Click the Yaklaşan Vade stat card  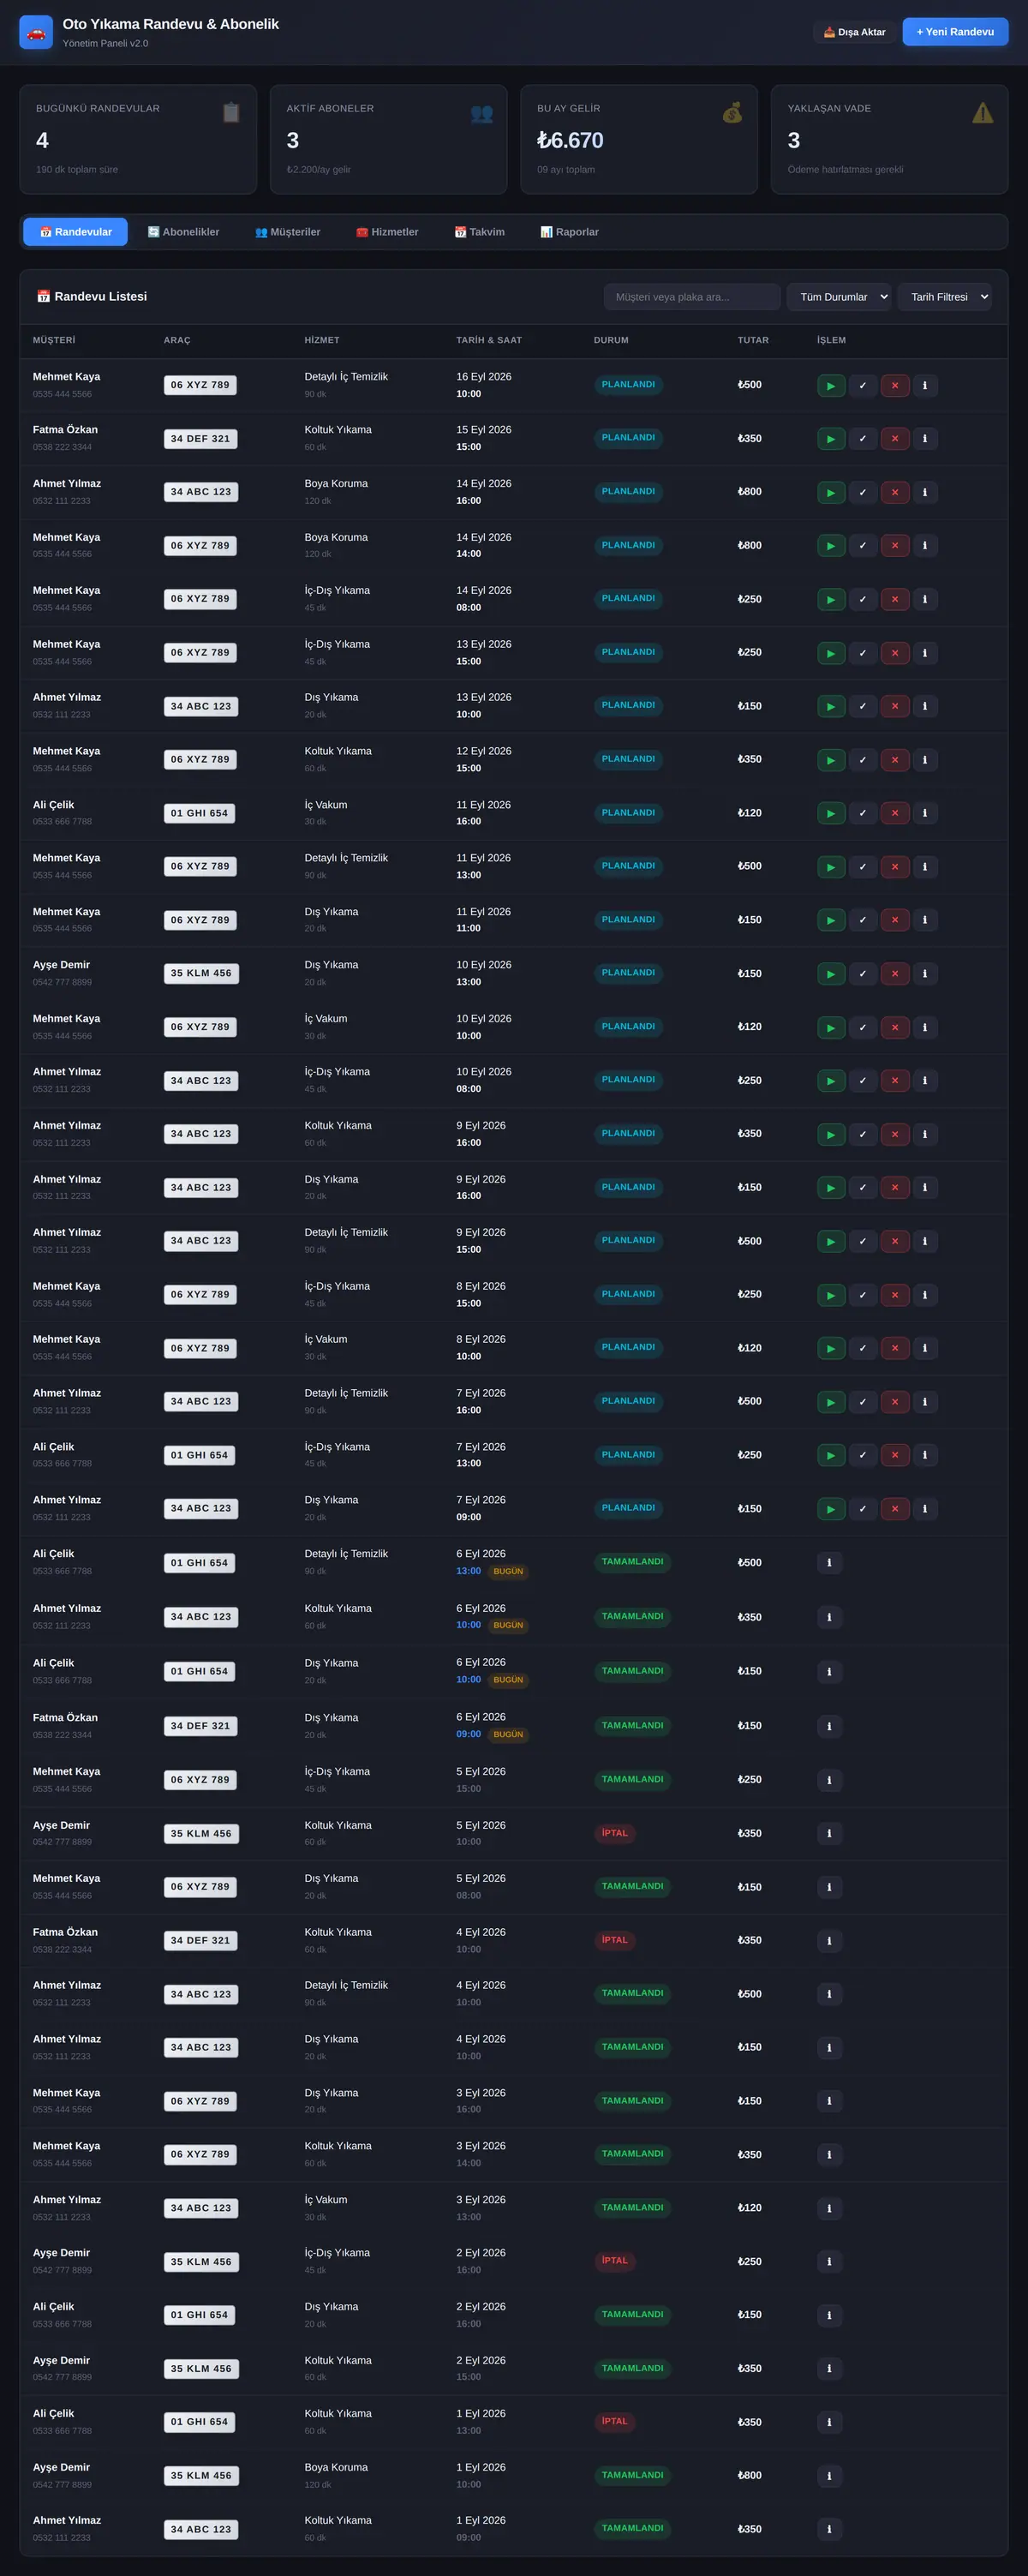point(889,139)
